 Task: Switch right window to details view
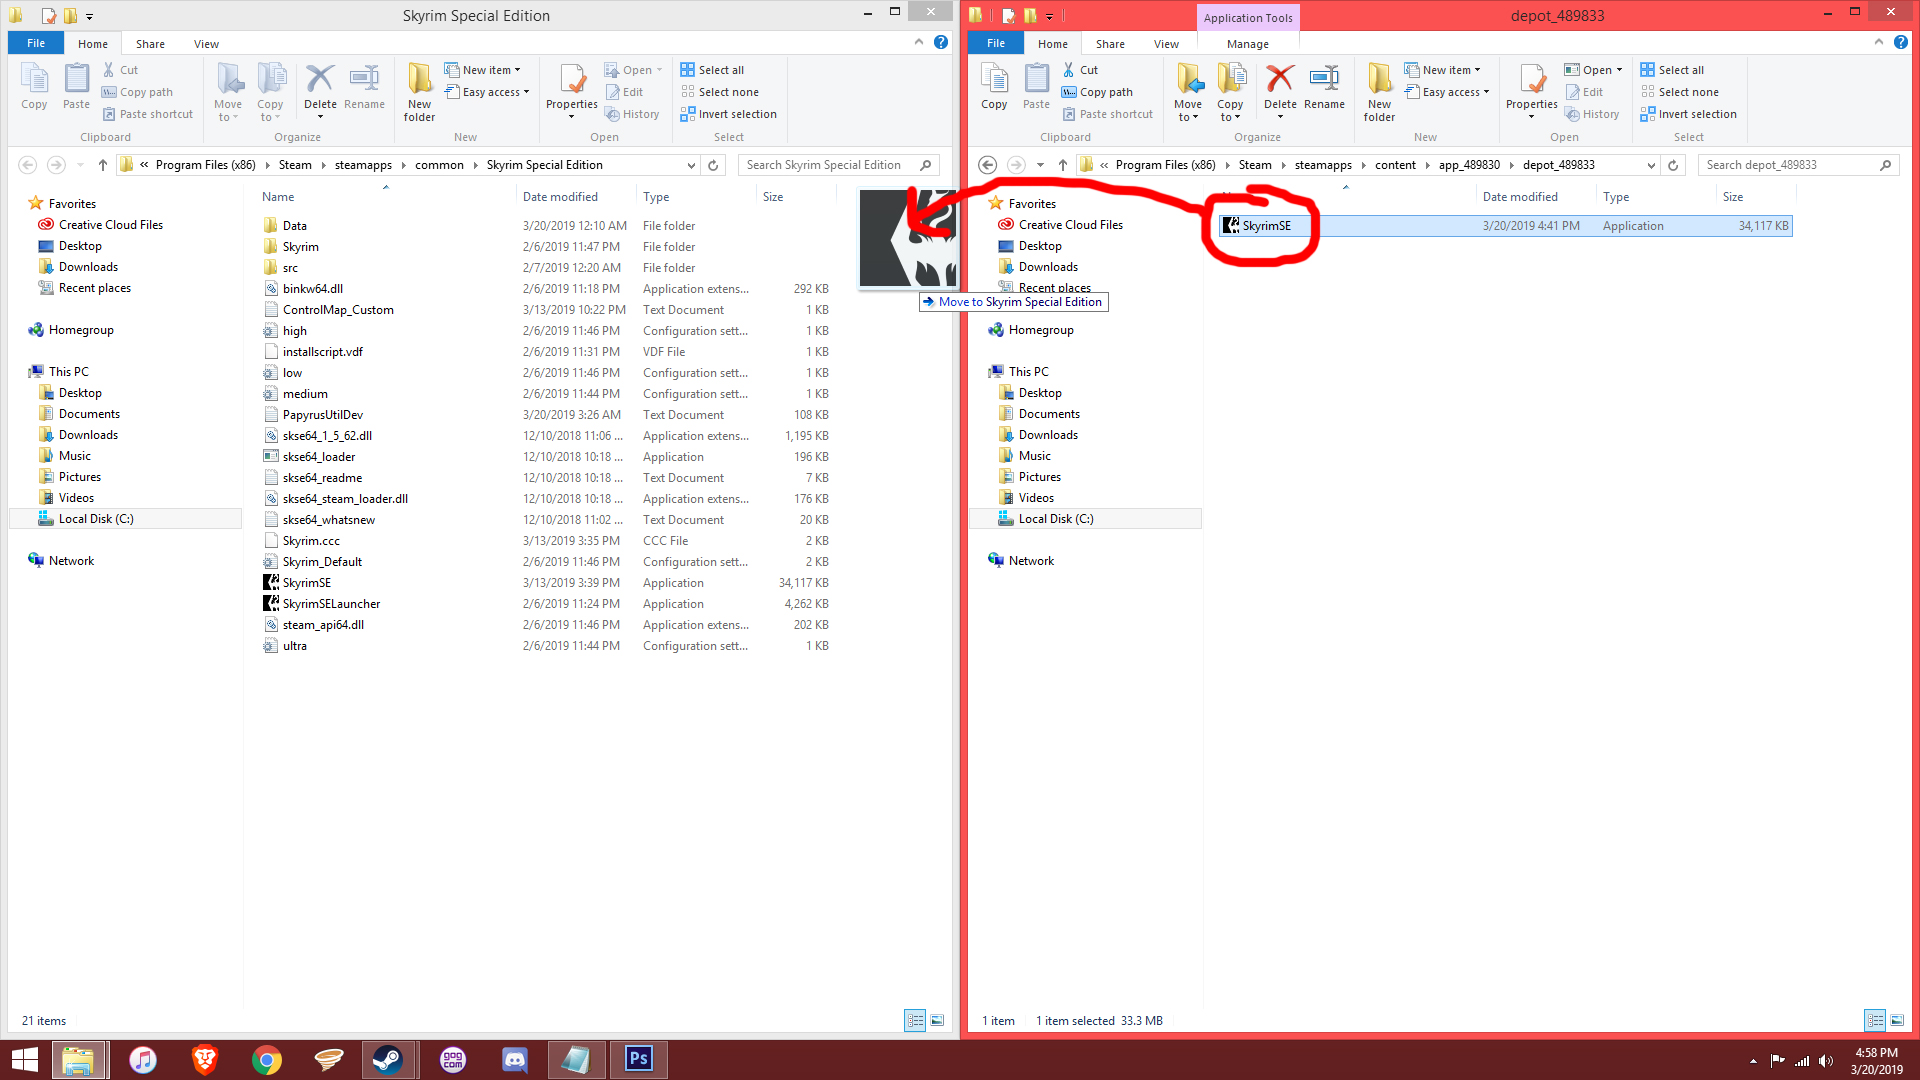[1874, 1020]
